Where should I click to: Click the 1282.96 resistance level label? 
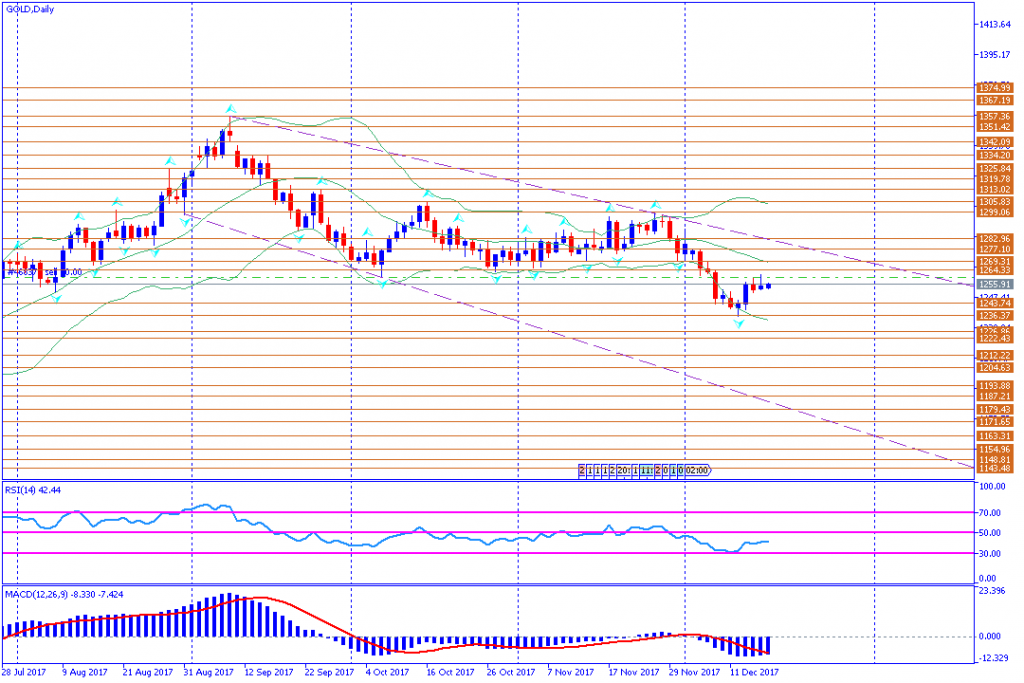995,238
